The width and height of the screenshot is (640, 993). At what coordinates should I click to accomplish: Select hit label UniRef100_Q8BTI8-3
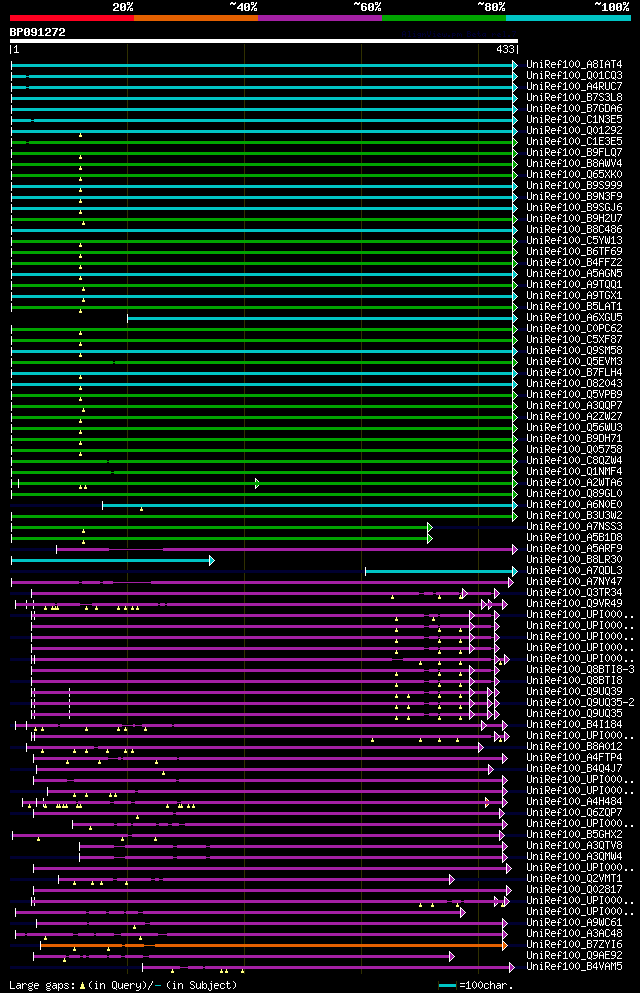[x=580, y=669]
